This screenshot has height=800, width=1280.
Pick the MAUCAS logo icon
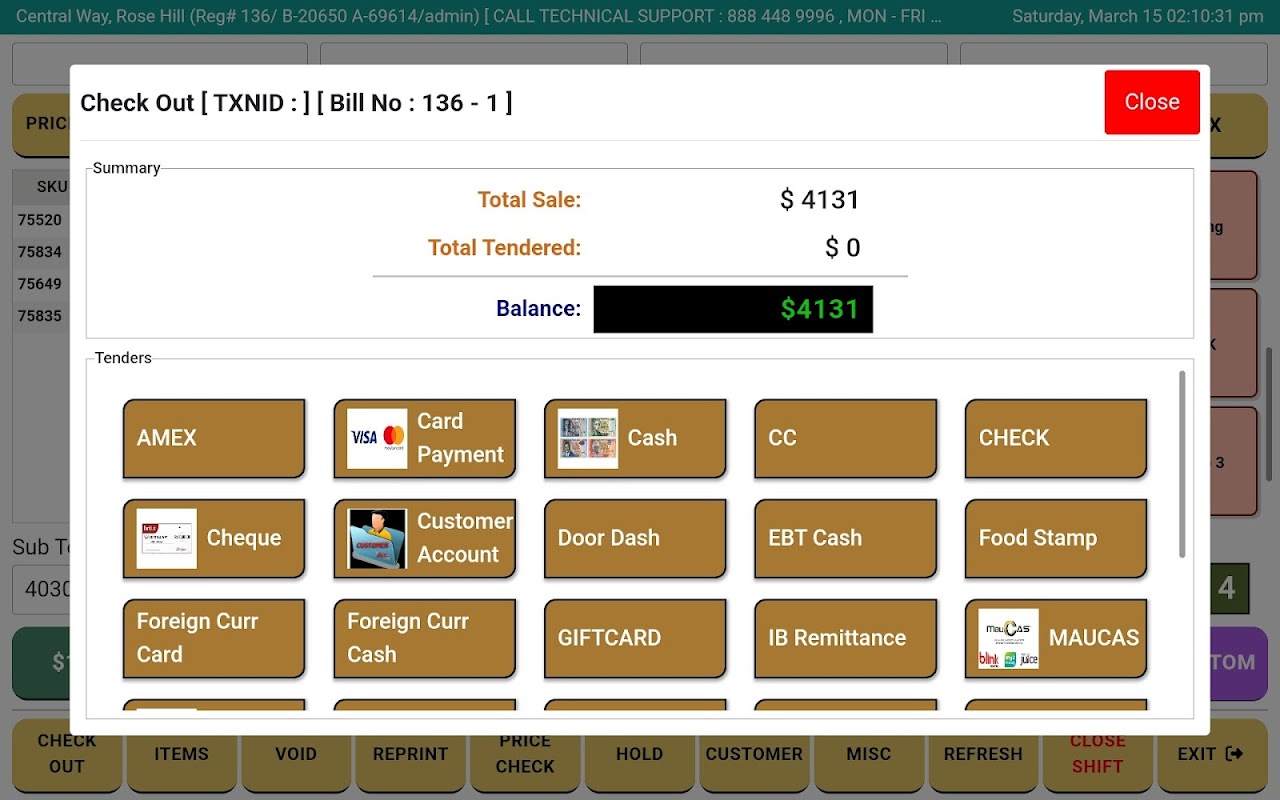pyautogui.click(x=1009, y=638)
